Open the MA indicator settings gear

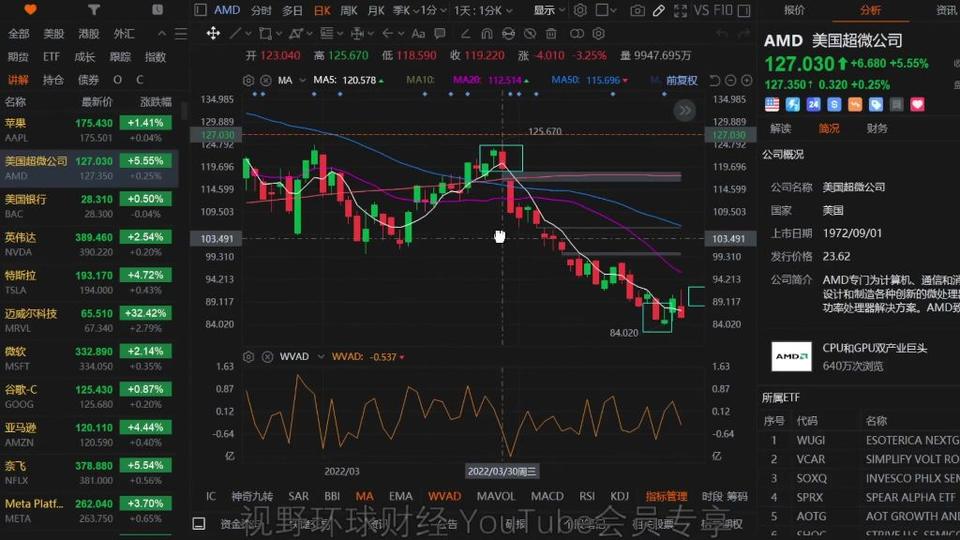(248, 80)
